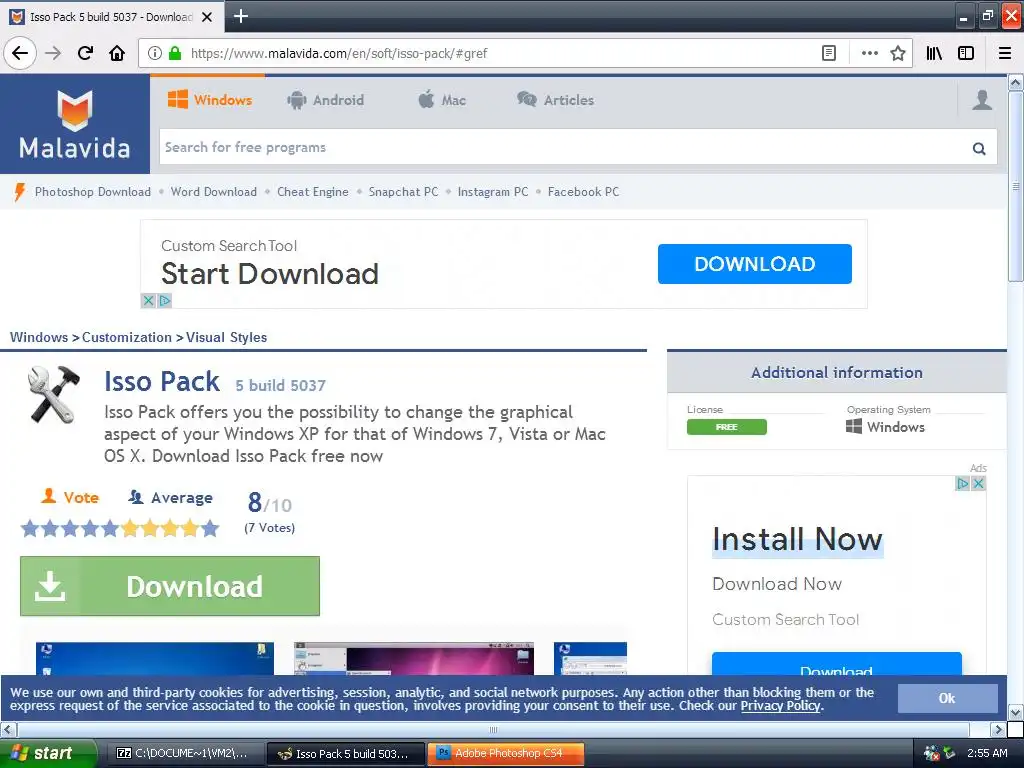
Task: Click Visual Styles breadcrumb link
Action: (x=227, y=337)
